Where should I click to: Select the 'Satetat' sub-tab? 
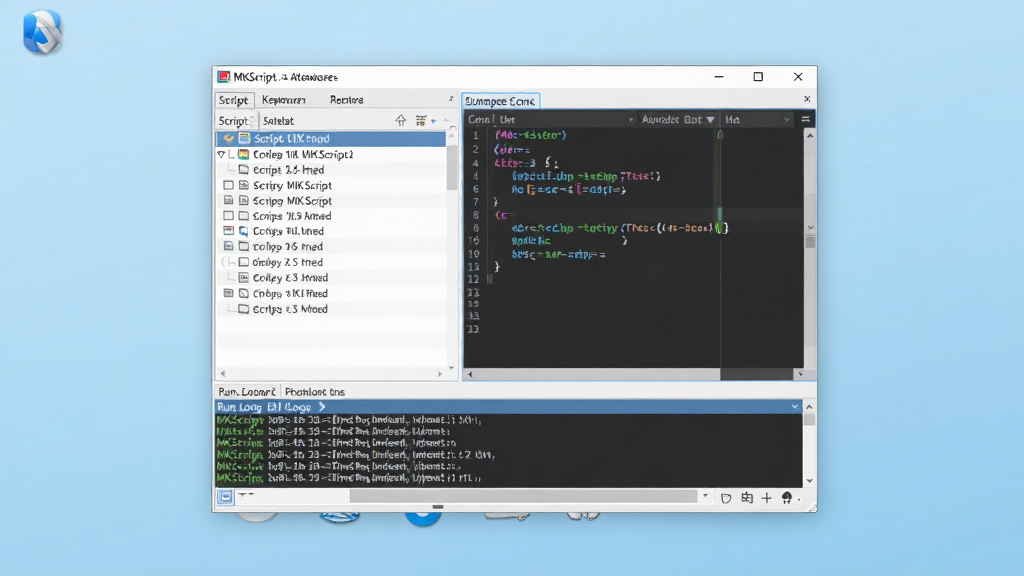pyautogui.click(x=278, y=121)
